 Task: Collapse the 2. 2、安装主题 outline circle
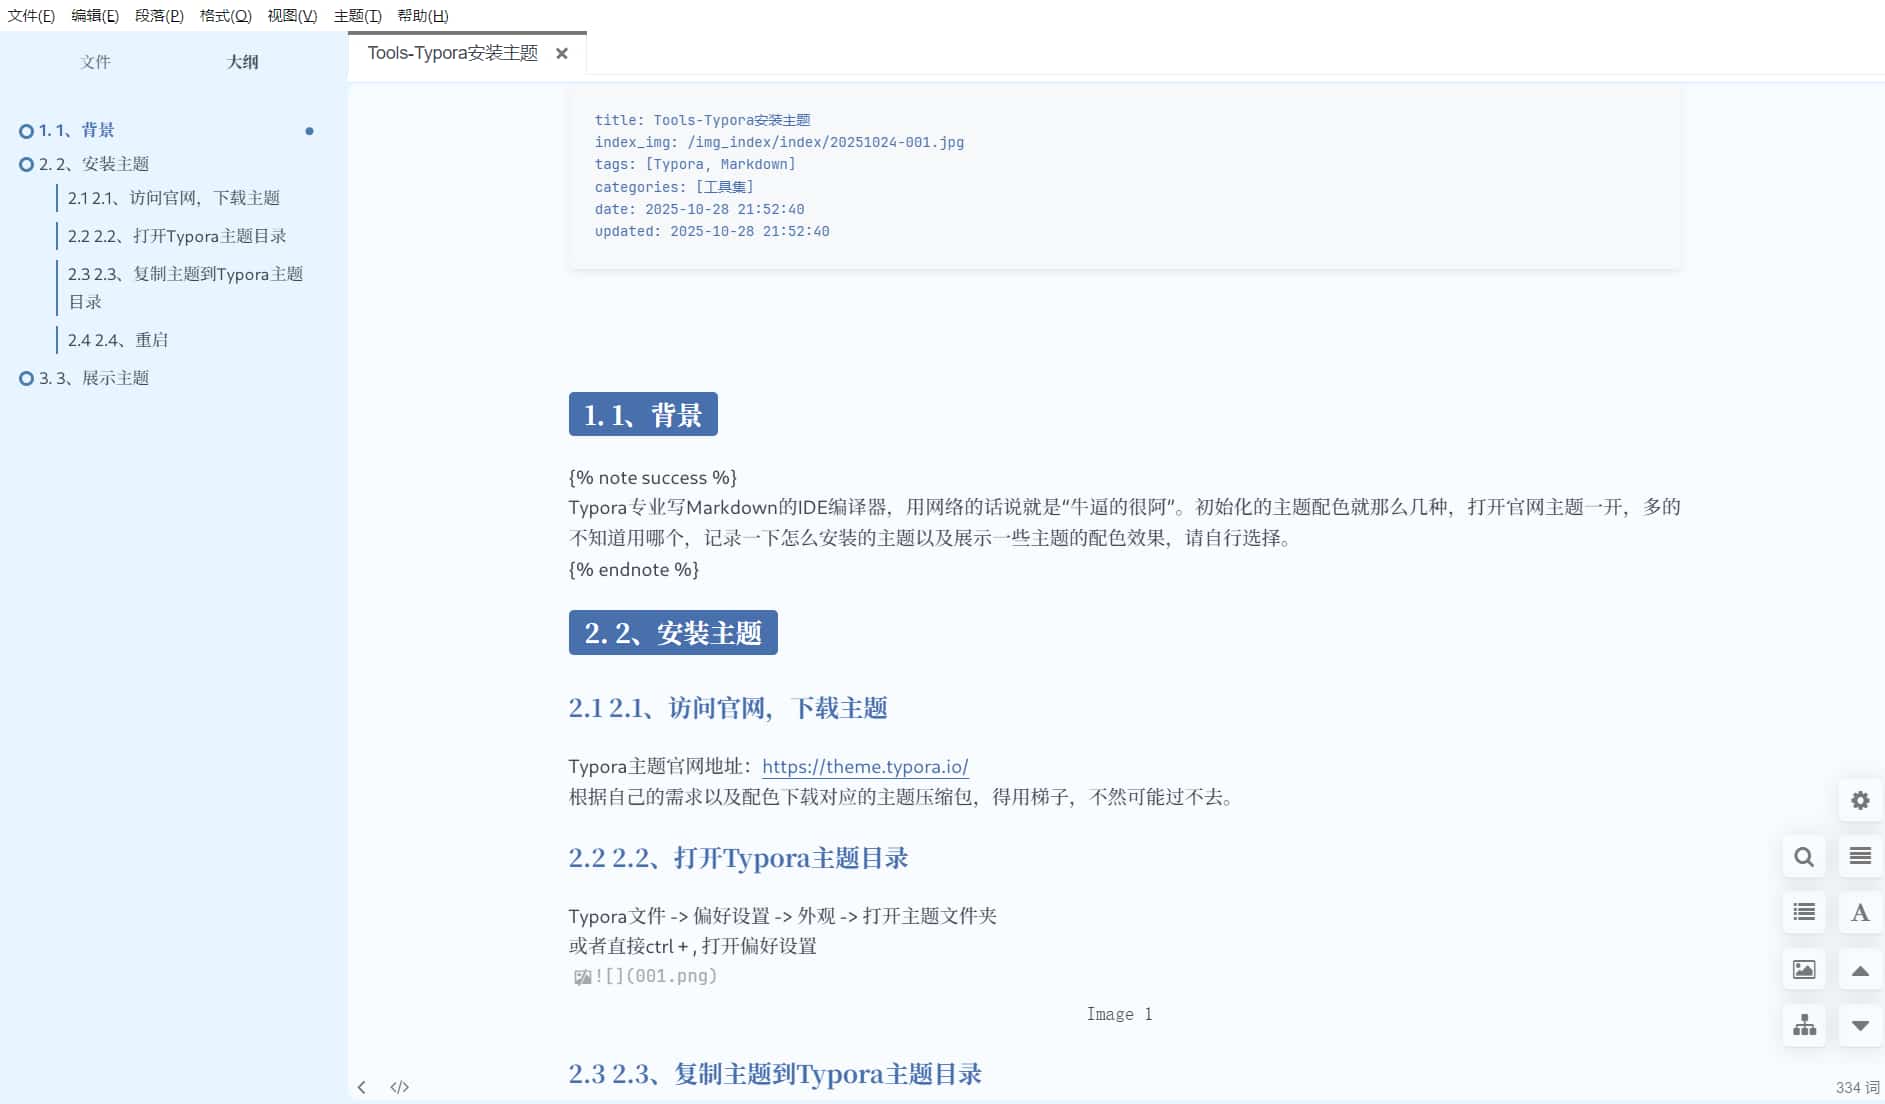tap(26, 164)
